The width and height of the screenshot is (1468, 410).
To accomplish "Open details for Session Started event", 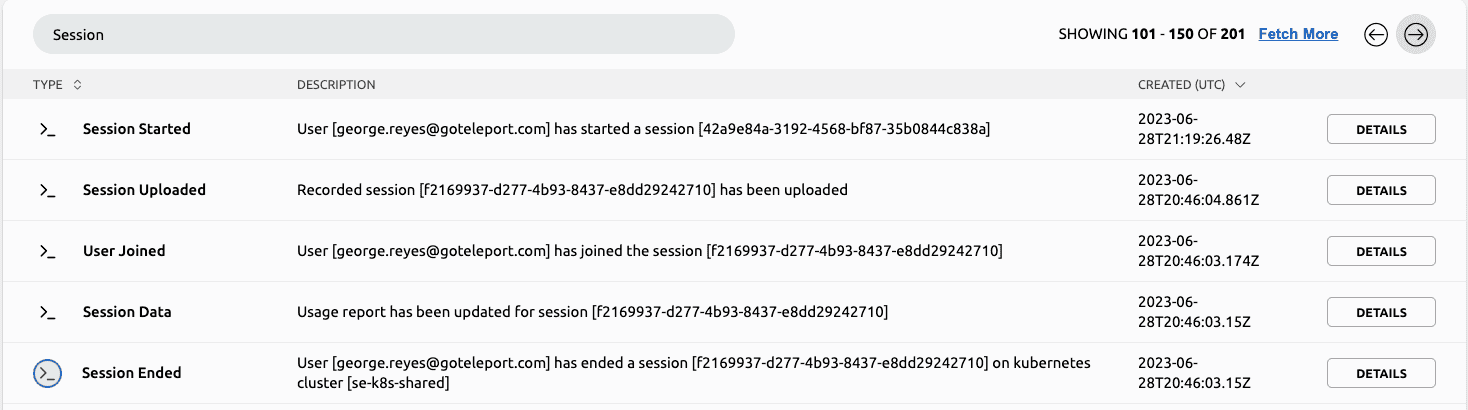I will (1380, 129).
